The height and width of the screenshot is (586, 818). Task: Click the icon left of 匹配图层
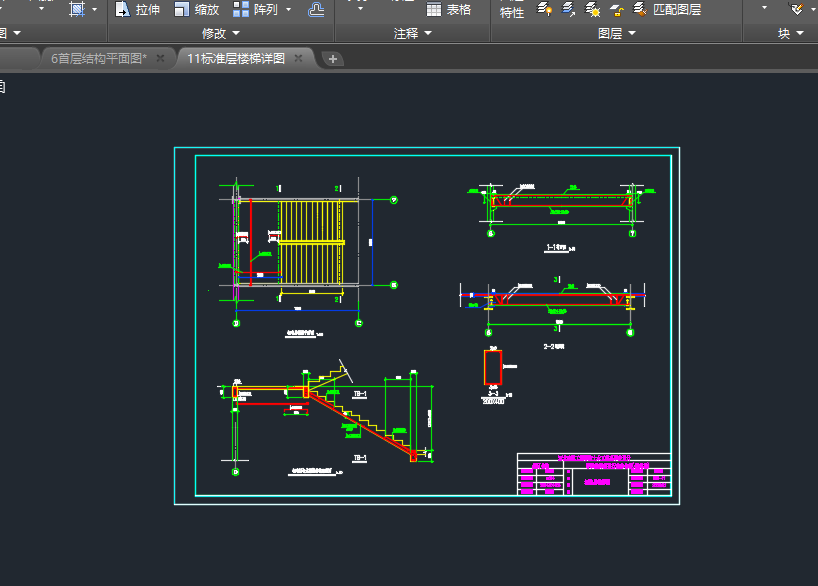click(639, 10)
